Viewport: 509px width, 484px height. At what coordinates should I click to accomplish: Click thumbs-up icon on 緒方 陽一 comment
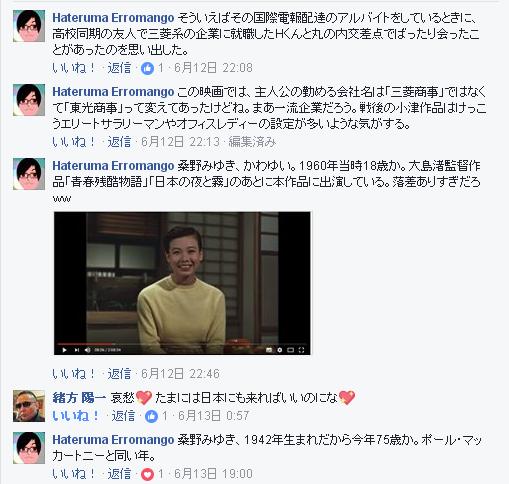click(151, 416)
